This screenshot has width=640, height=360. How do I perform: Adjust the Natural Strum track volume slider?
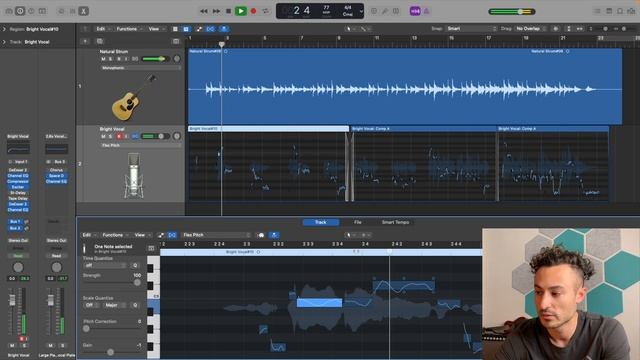click(x=155, y=59)
